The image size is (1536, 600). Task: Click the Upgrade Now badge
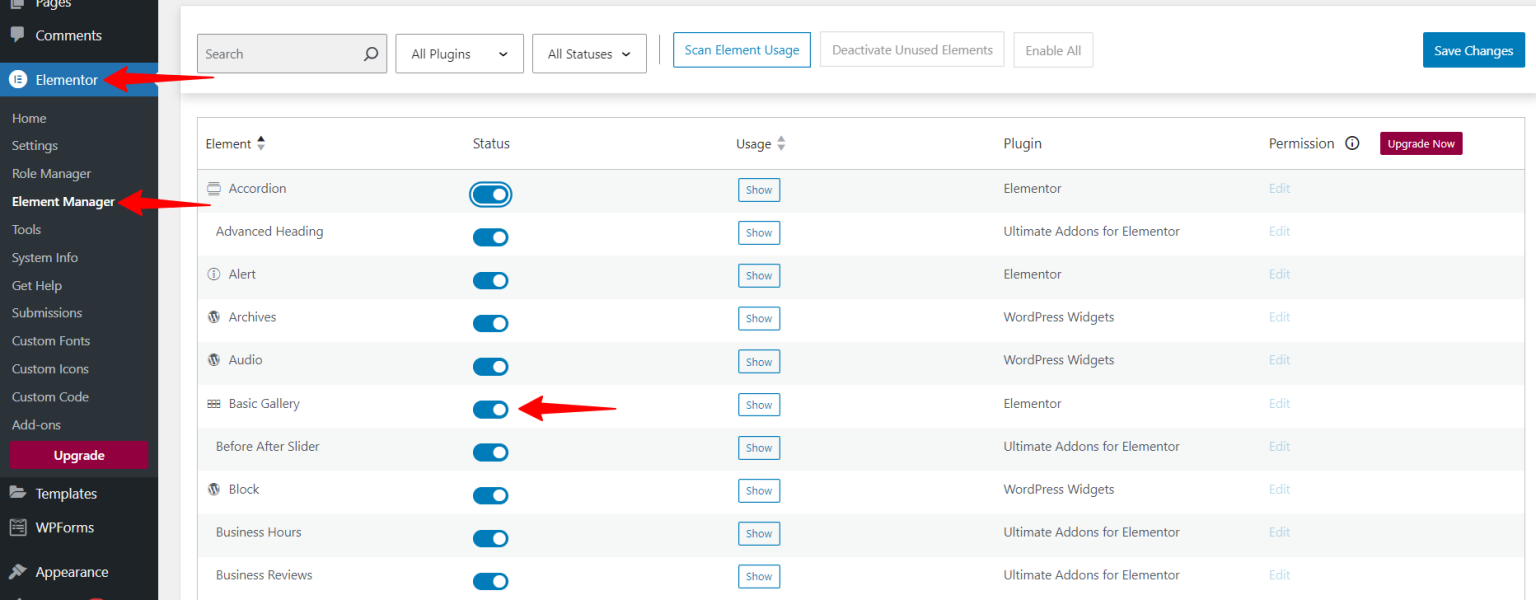pos(1421,143)
